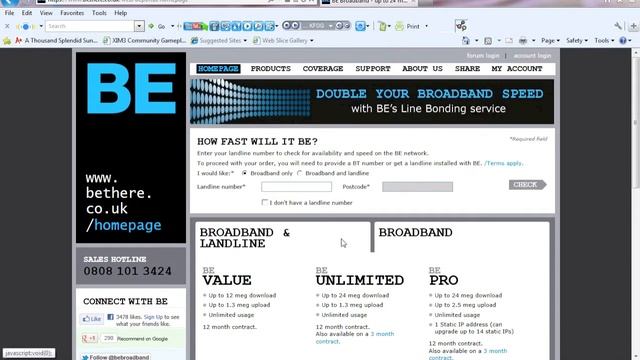Click the Google +1 button
640x360 pixels.
click(x=89, y=338)
